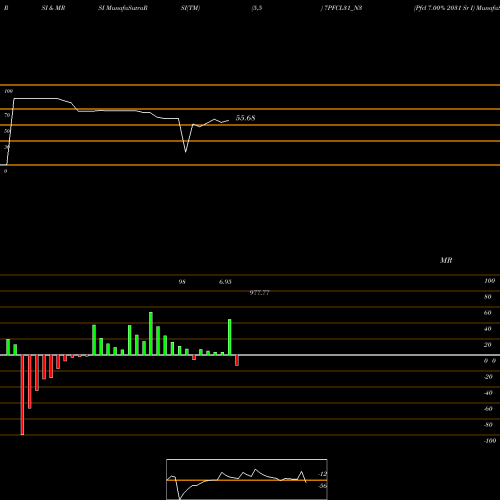
Task: Click the RSI axis label 100
Action: pyautogui.click(x=9, y=91)
